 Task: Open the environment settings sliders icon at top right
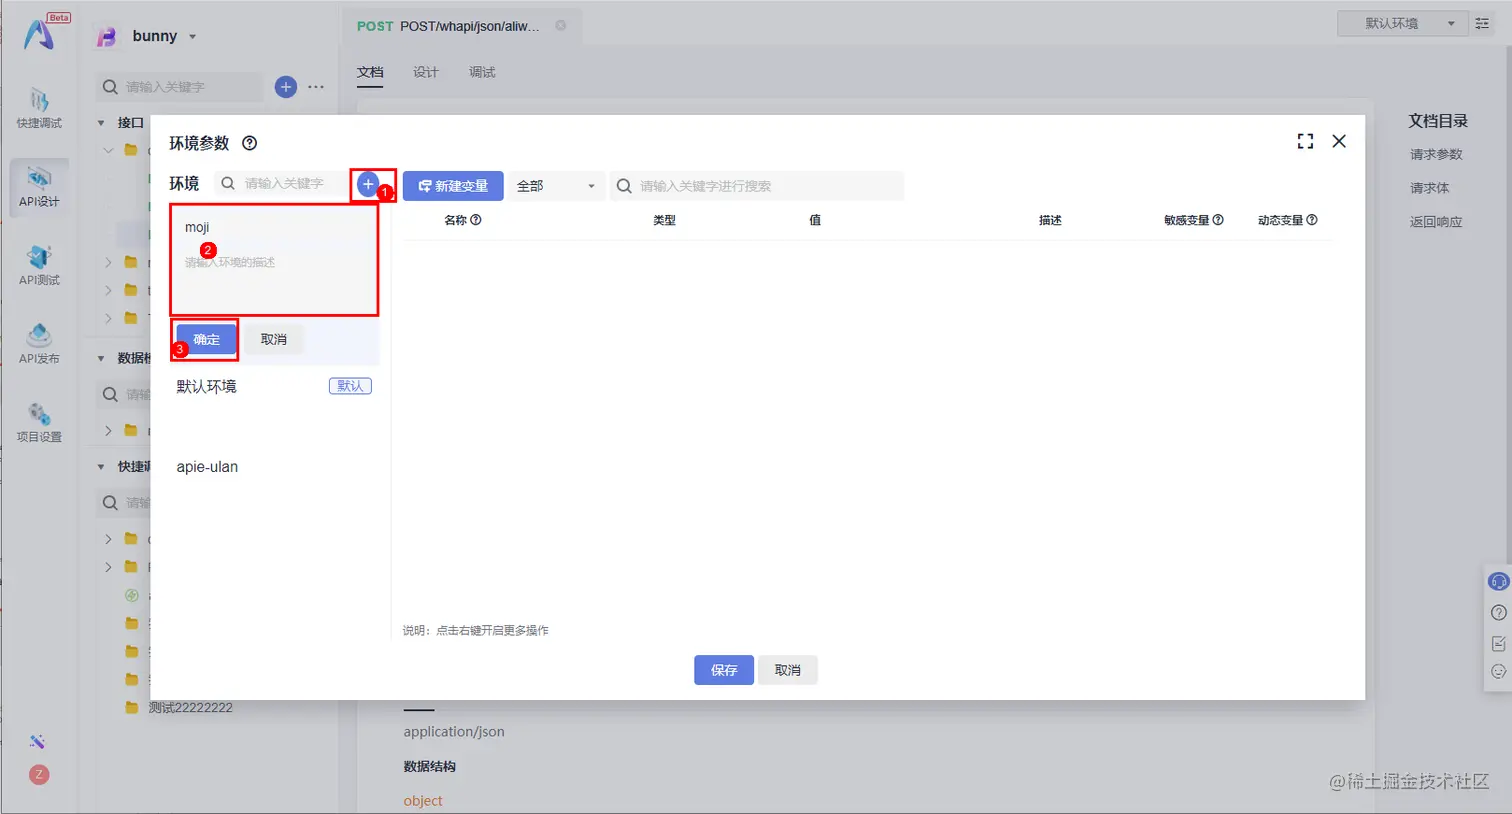1482,23
